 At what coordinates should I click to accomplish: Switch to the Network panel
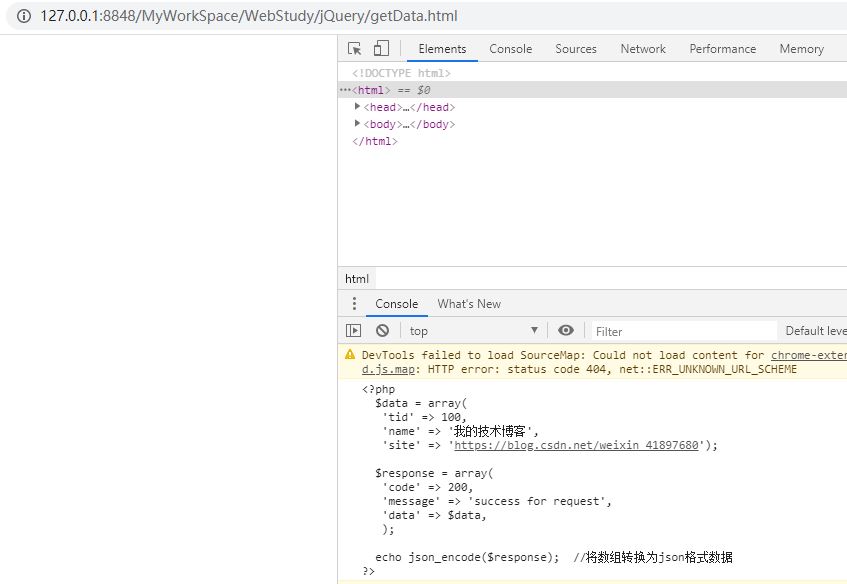coord(642,48)
